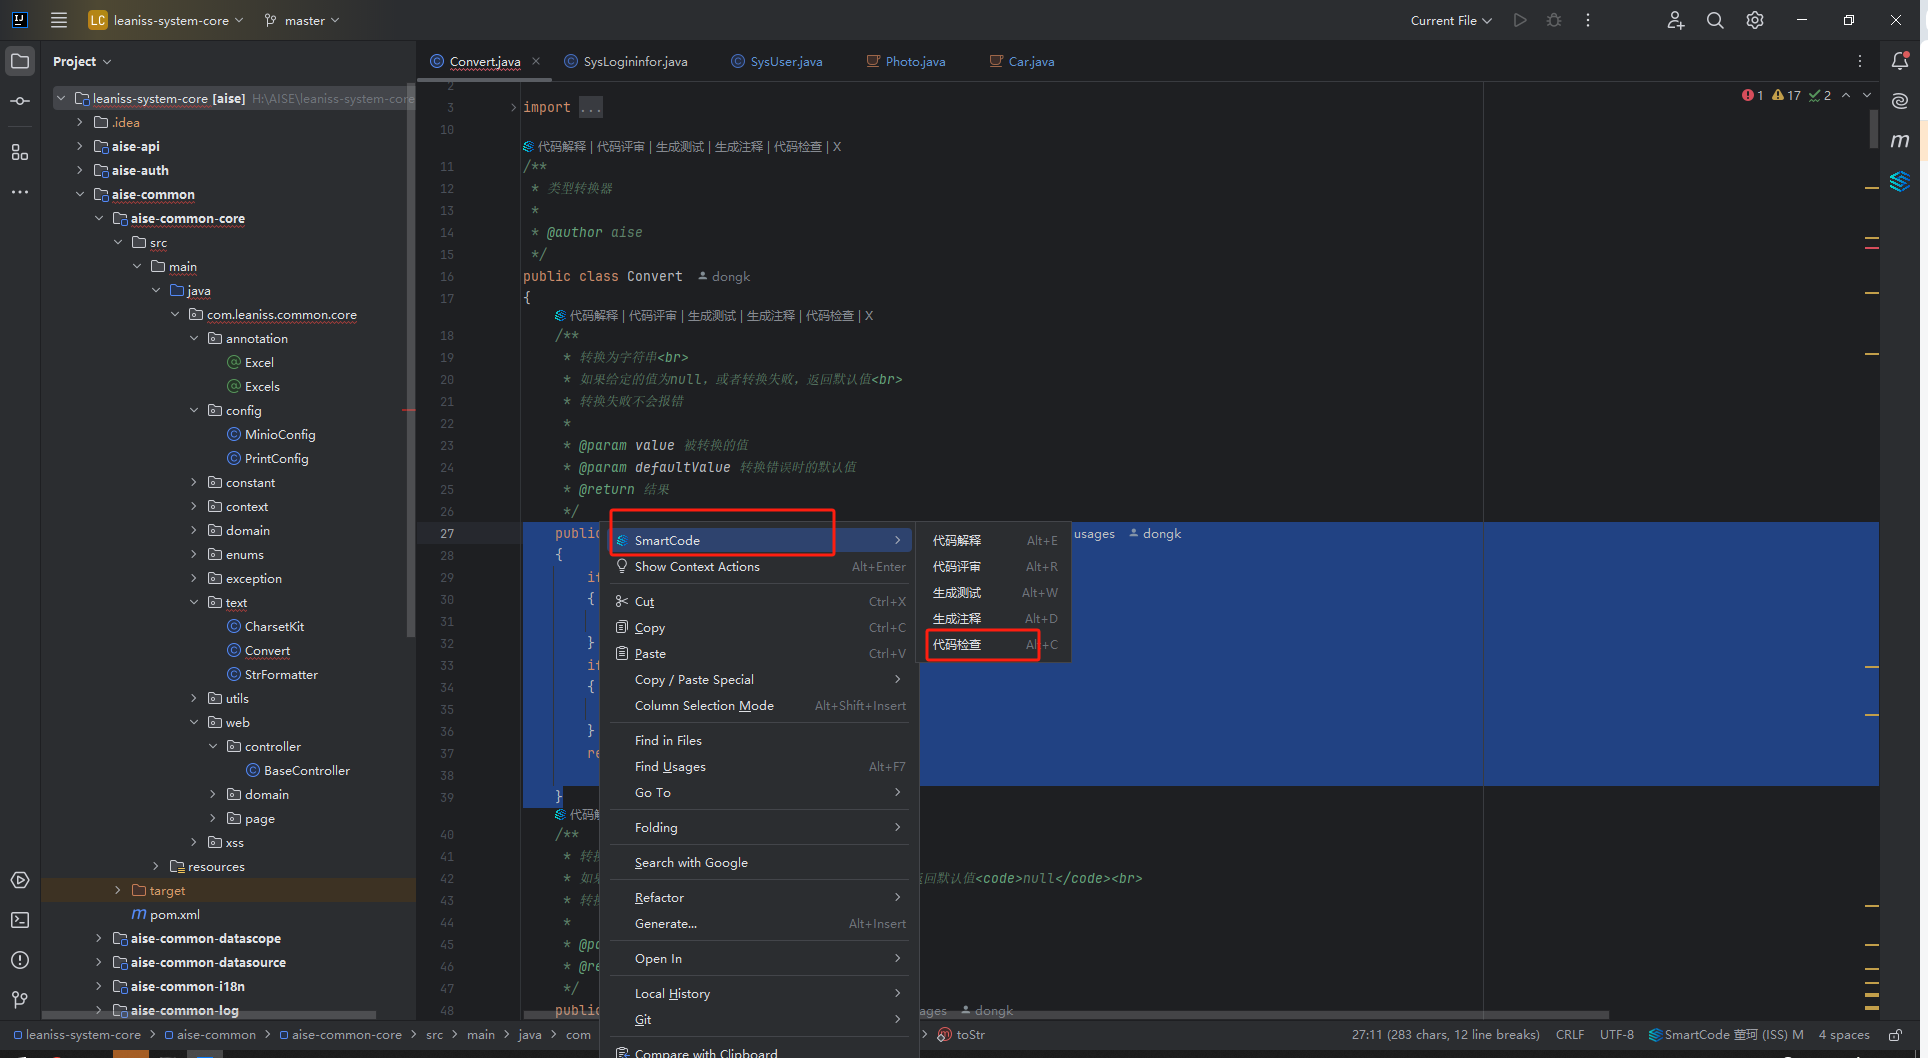1928x1058 pixels.
Task: Open Refactor submenu in context menu
Action: [x=761, y=897]
